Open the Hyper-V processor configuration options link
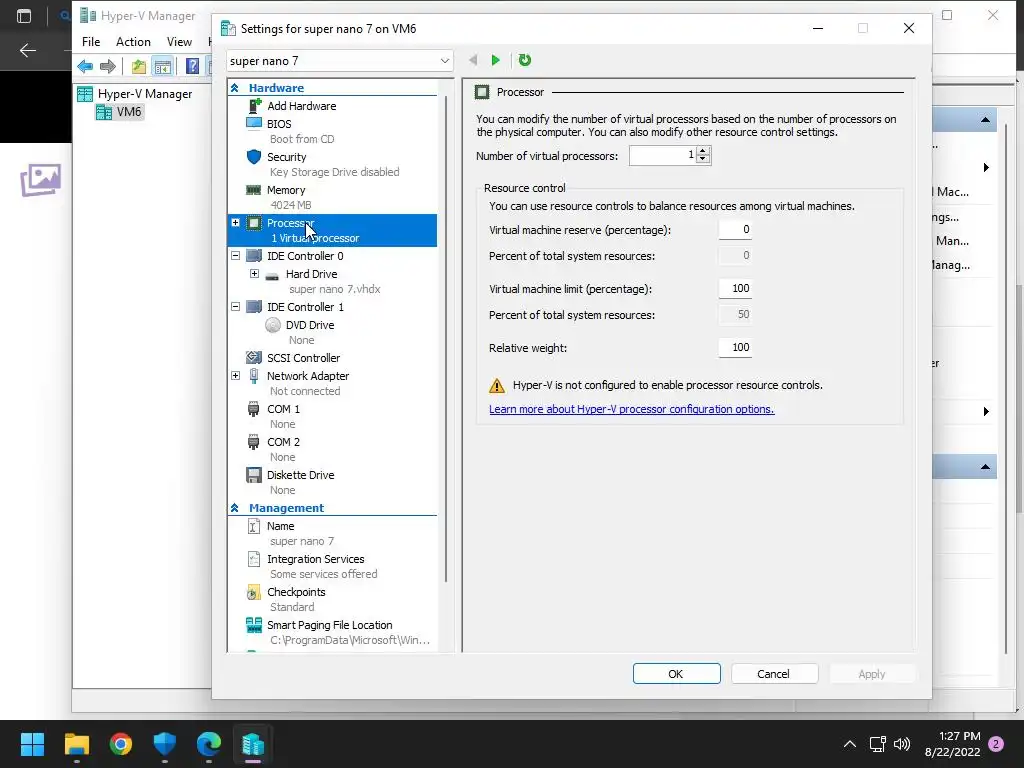The height and width of the screenshot is (768, 1024). coord(632,409)
